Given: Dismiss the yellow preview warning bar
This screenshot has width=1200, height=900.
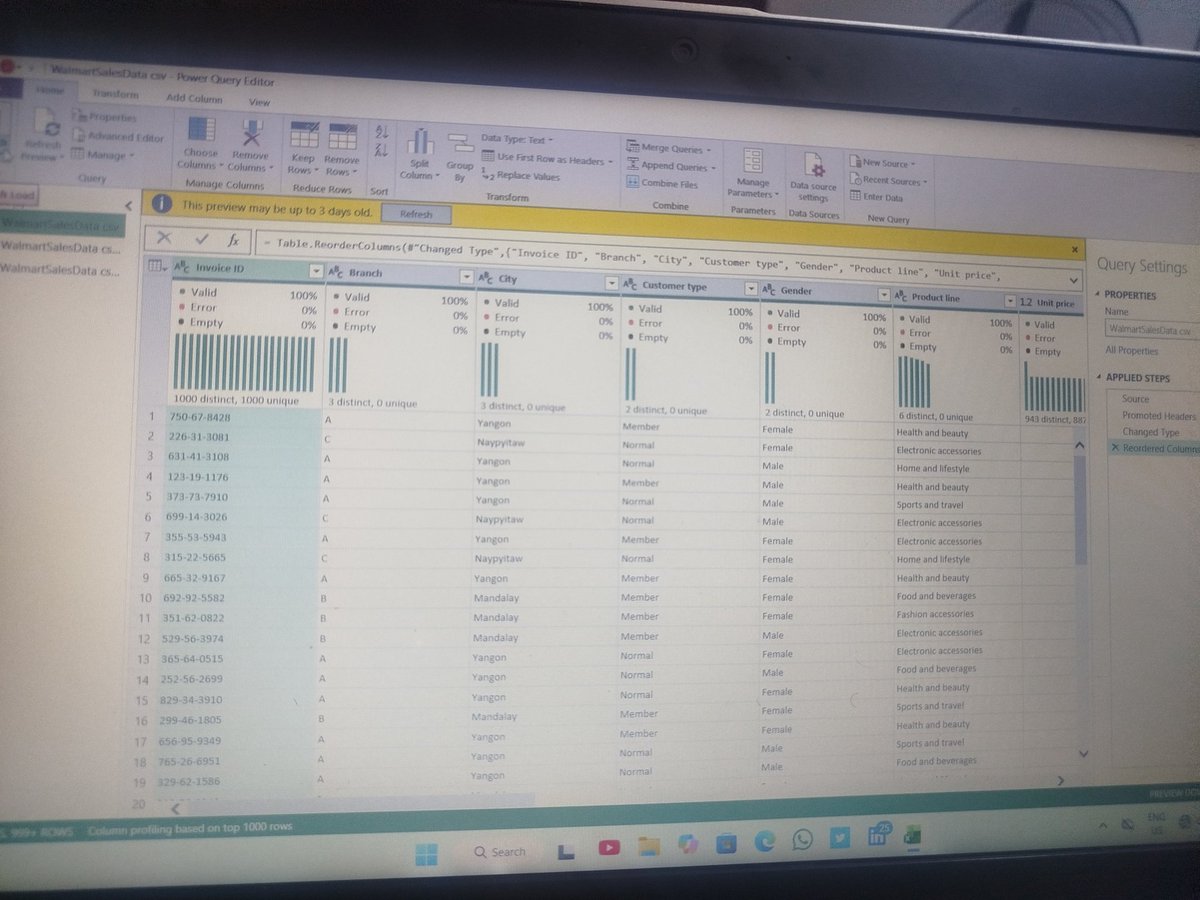Looking at the screenshot, I should 1075,249.
